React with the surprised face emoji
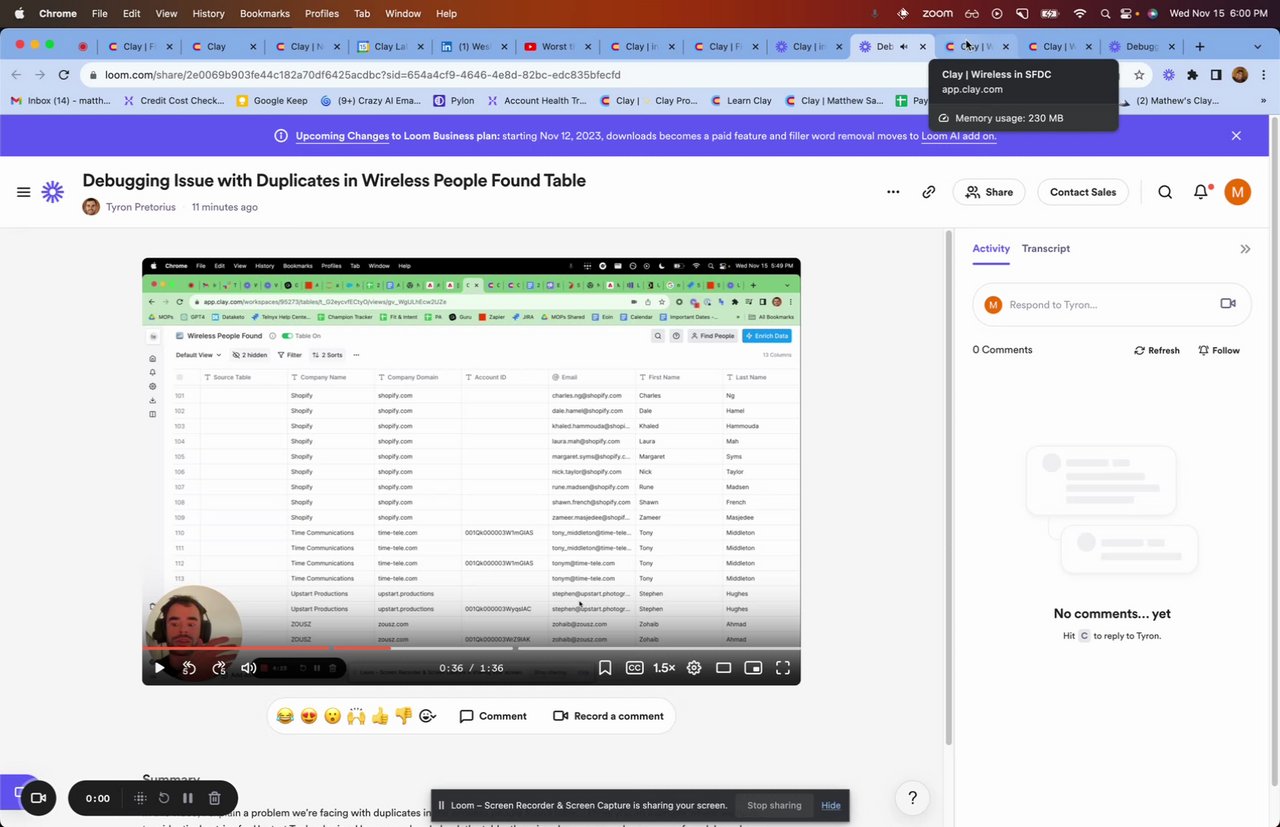Screen dimensions: 1280x827 click(332, 716)
